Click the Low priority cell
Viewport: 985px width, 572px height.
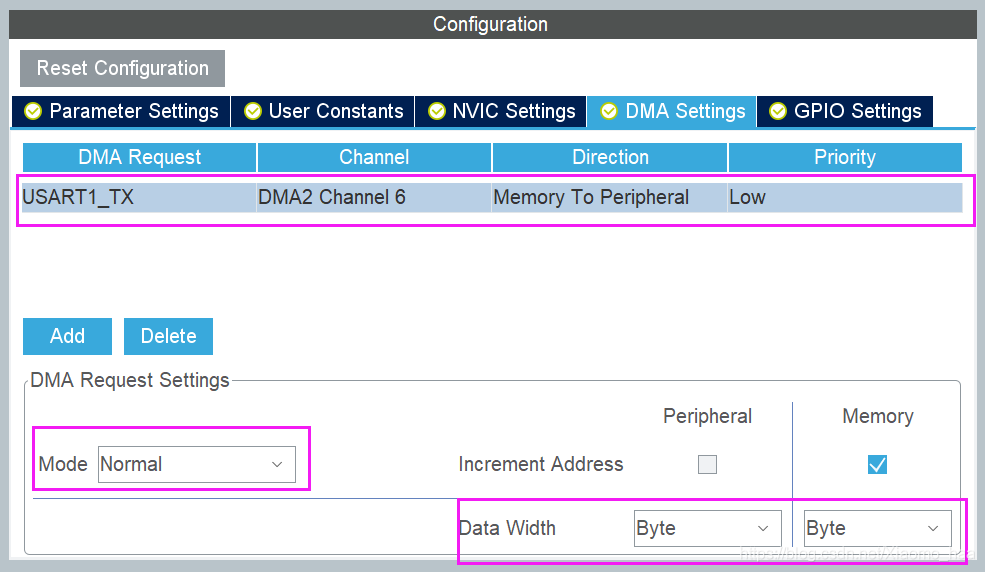click(845, 197)
